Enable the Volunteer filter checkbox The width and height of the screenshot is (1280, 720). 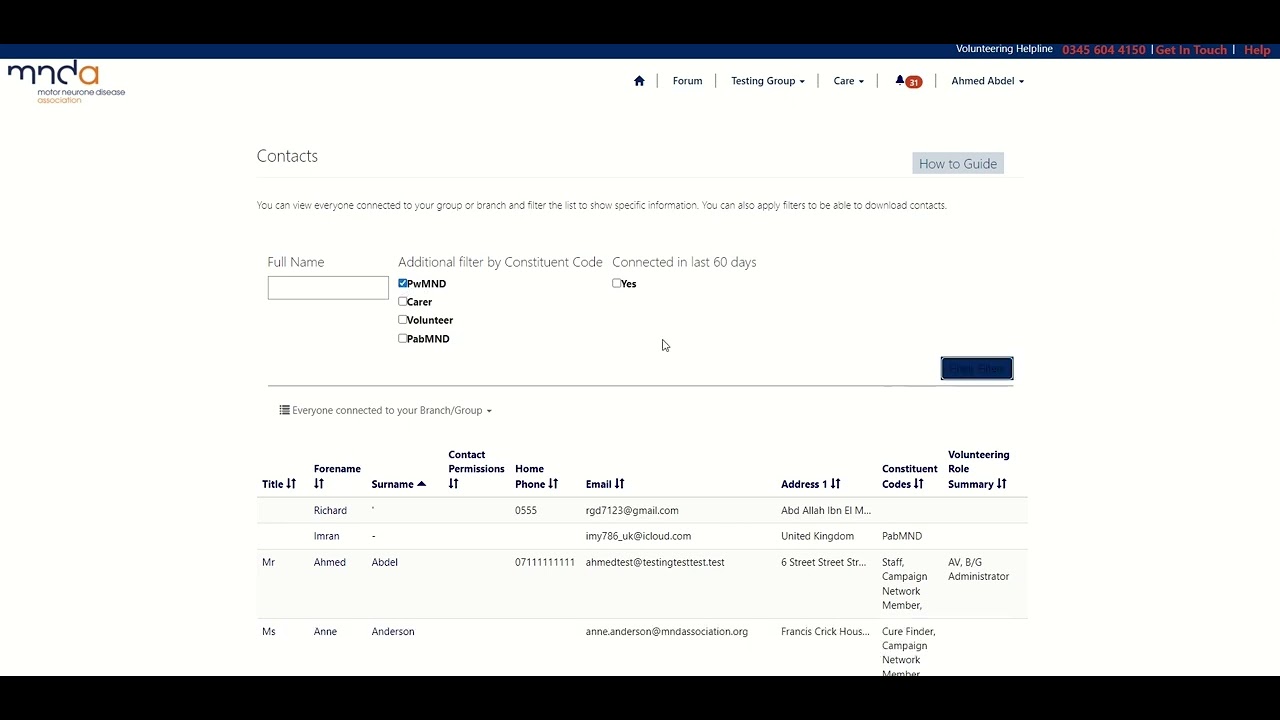point(403,319)
